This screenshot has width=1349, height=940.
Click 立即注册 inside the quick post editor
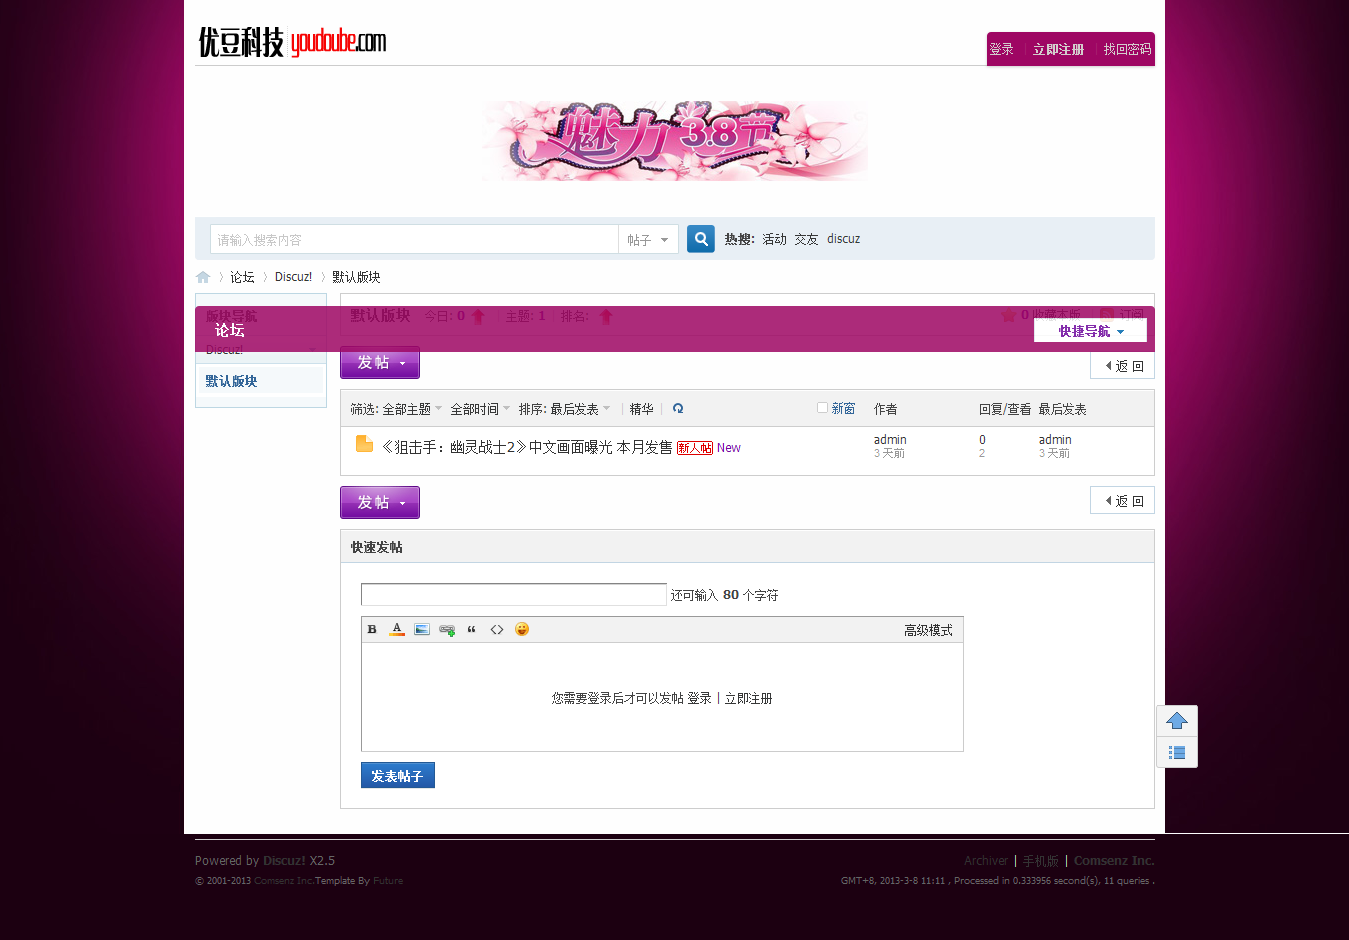tap(749, 698)
